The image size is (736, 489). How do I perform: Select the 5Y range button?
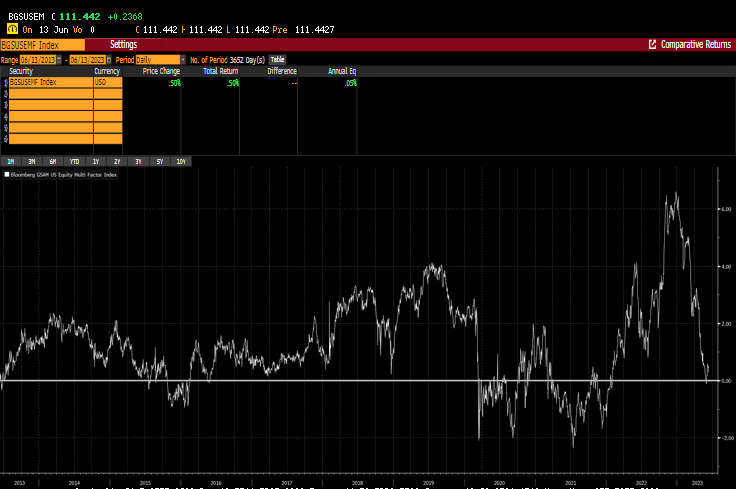[x=160, y=161]
